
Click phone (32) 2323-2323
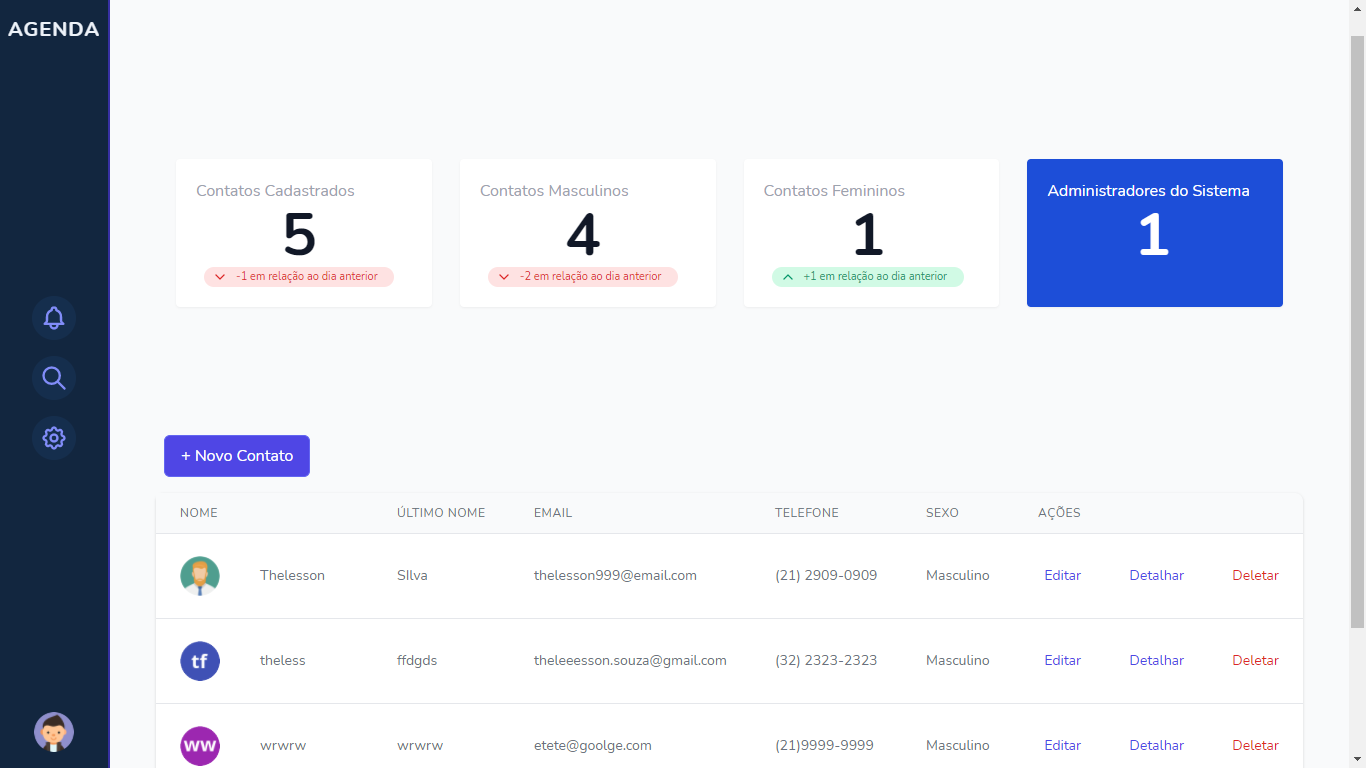[826, 661]
